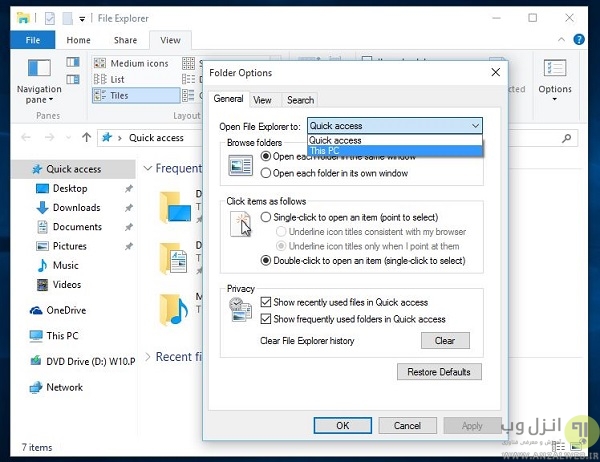Click Clear to erase File Explorer history

point(444,340)
